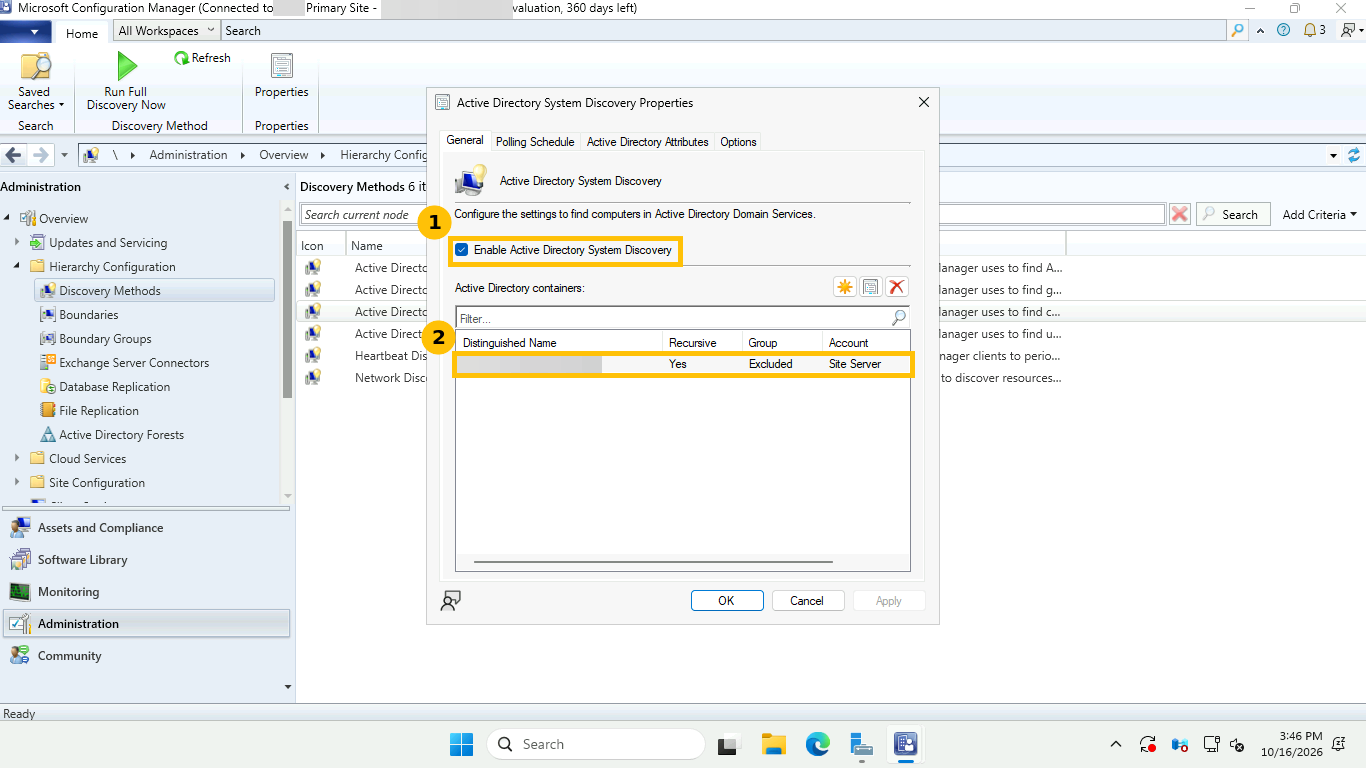The width and height of the screenshot is (1366, 768).
Task: Switch to Active Directory Attributes tab
Action: (x=647, y=142)
